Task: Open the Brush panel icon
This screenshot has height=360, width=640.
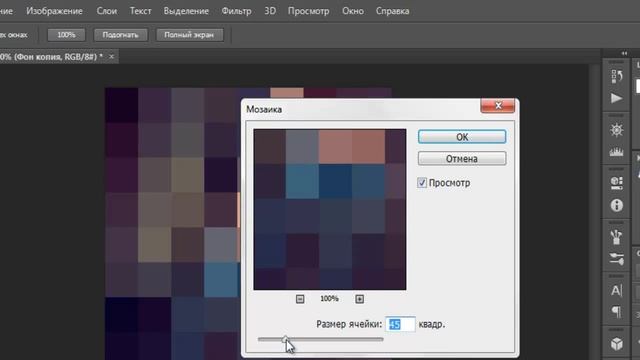Action: [616, 259]
